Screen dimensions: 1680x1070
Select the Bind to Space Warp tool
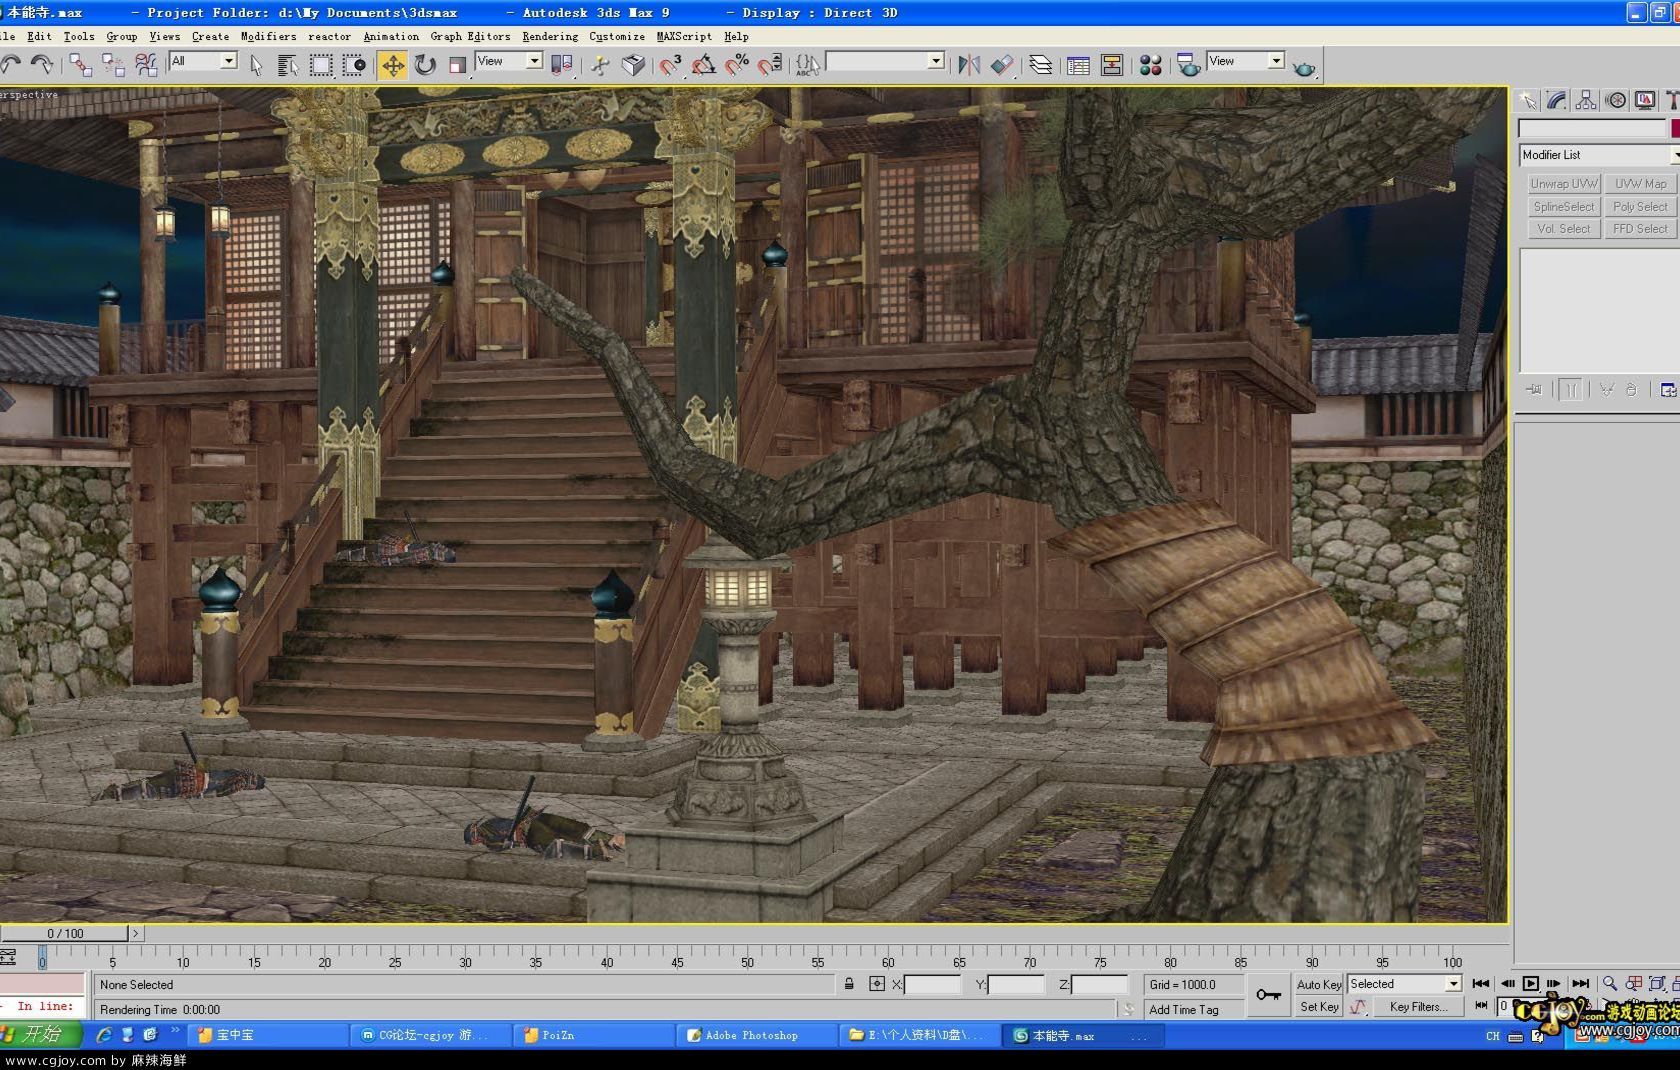point(146,65)
